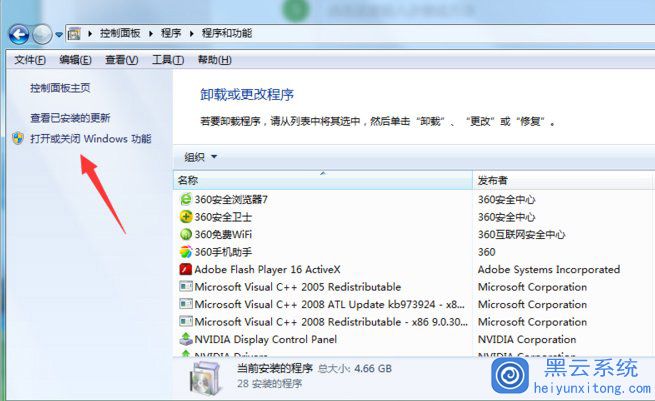This screenshot has height=401, width=655.
Task: Open the 工具(T) menu
Action: pyautogui.click(x=168, y=60)
